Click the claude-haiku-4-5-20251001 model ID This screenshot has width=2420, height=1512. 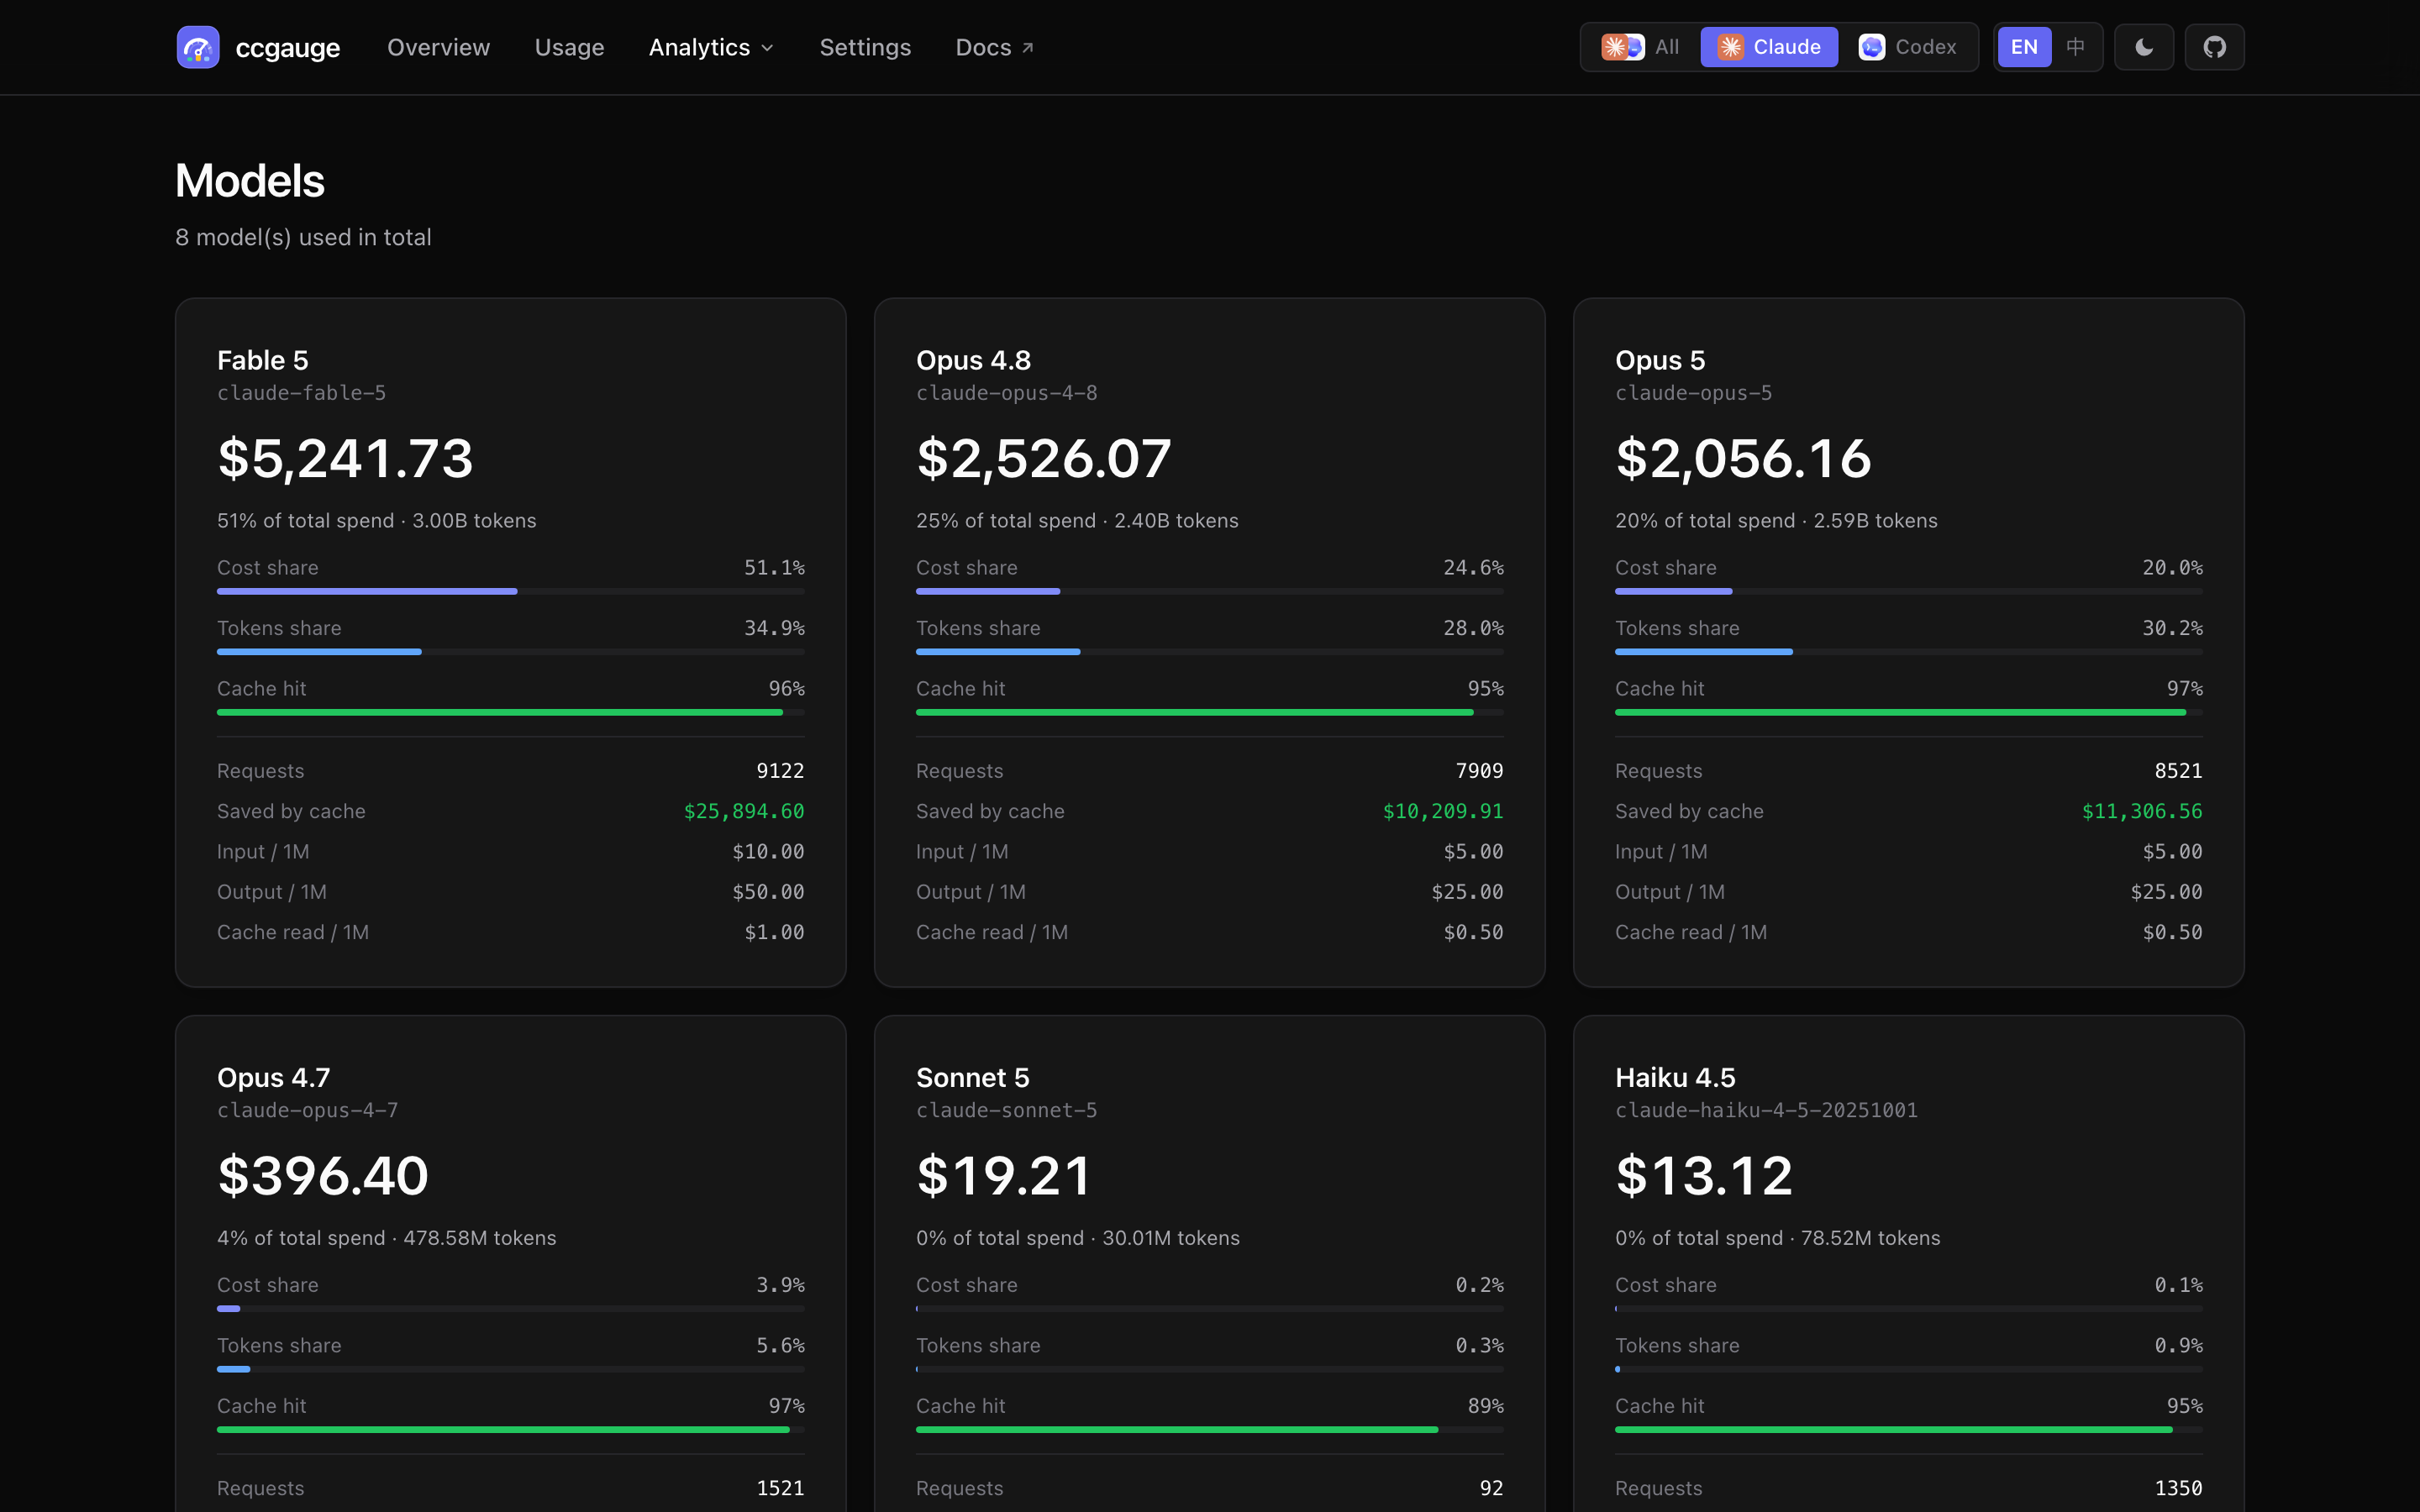[1766, 1110]
